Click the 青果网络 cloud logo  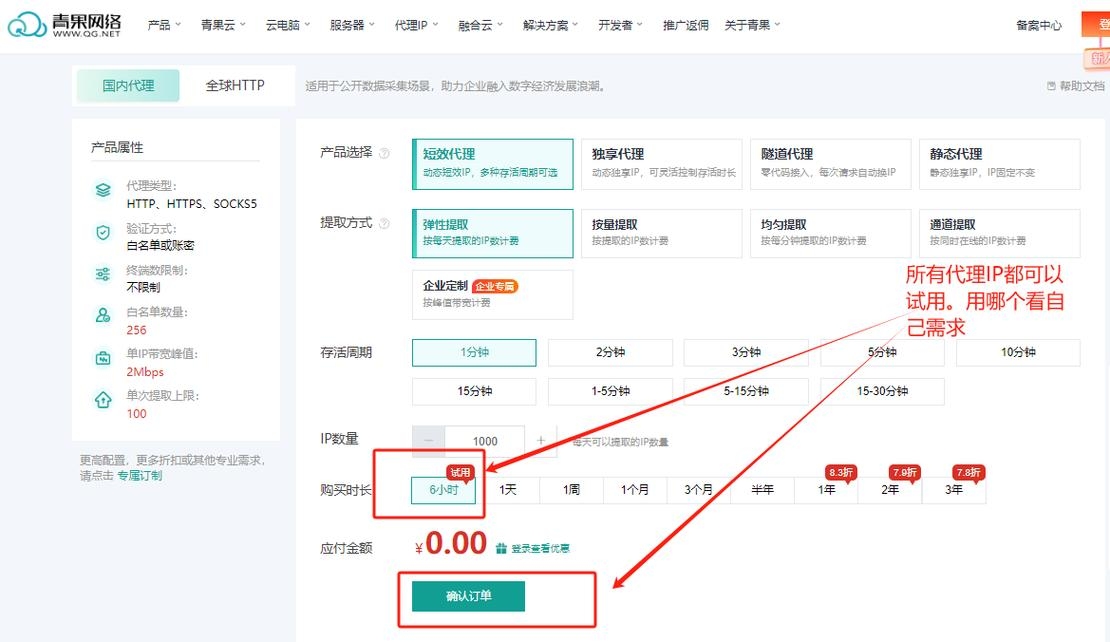point(27,22)
